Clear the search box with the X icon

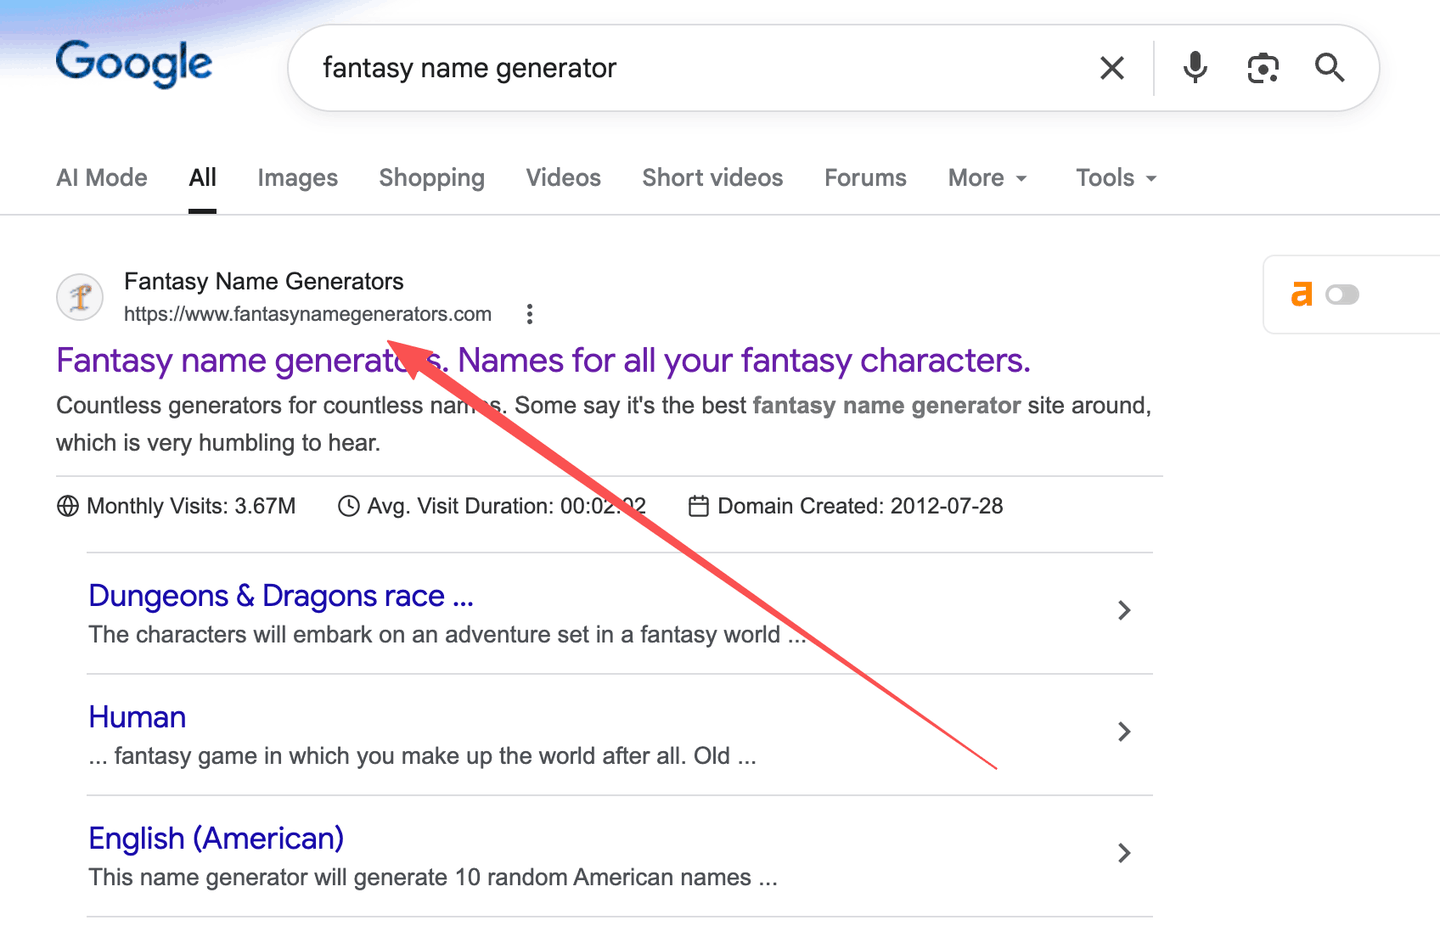click(1112, 68)
